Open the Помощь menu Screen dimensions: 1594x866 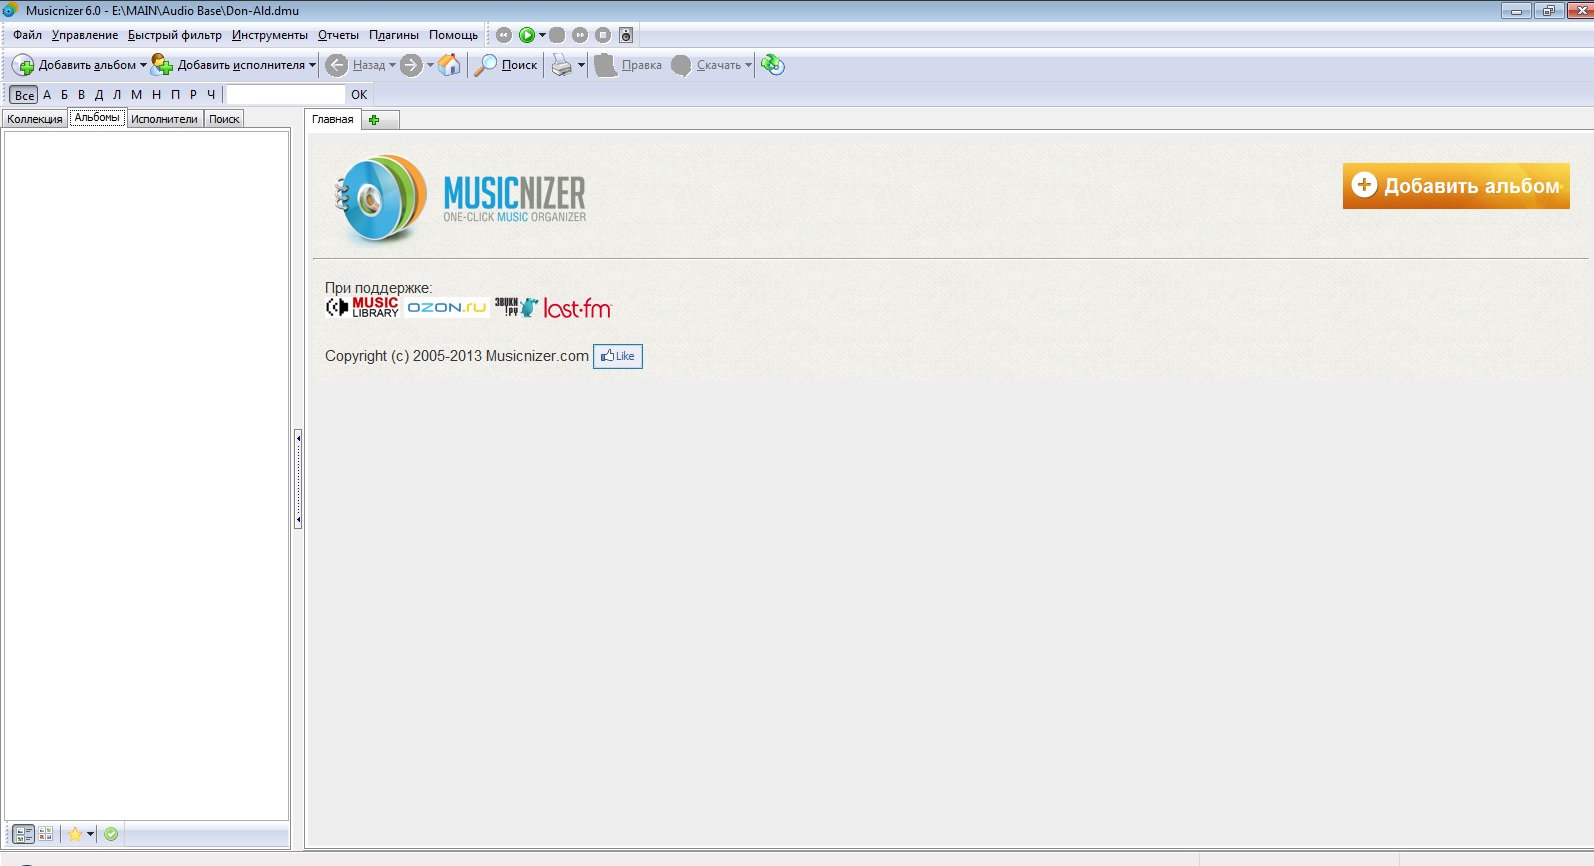coord(453,35)
